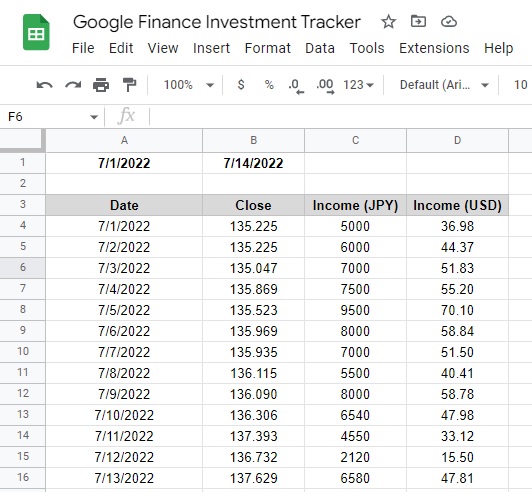Star the Google Finance Investment Tracker document
This screenshot has height=492, width=532.
(388, 22)
